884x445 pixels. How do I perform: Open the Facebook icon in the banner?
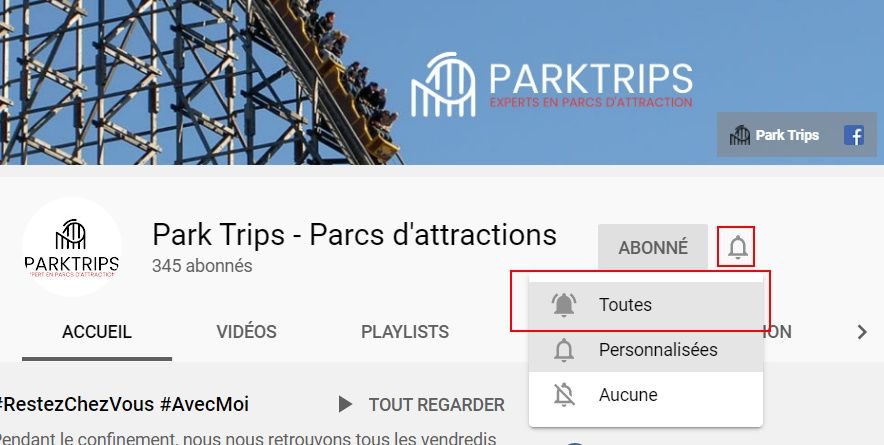pyautogui.click(x=854, y=135)
